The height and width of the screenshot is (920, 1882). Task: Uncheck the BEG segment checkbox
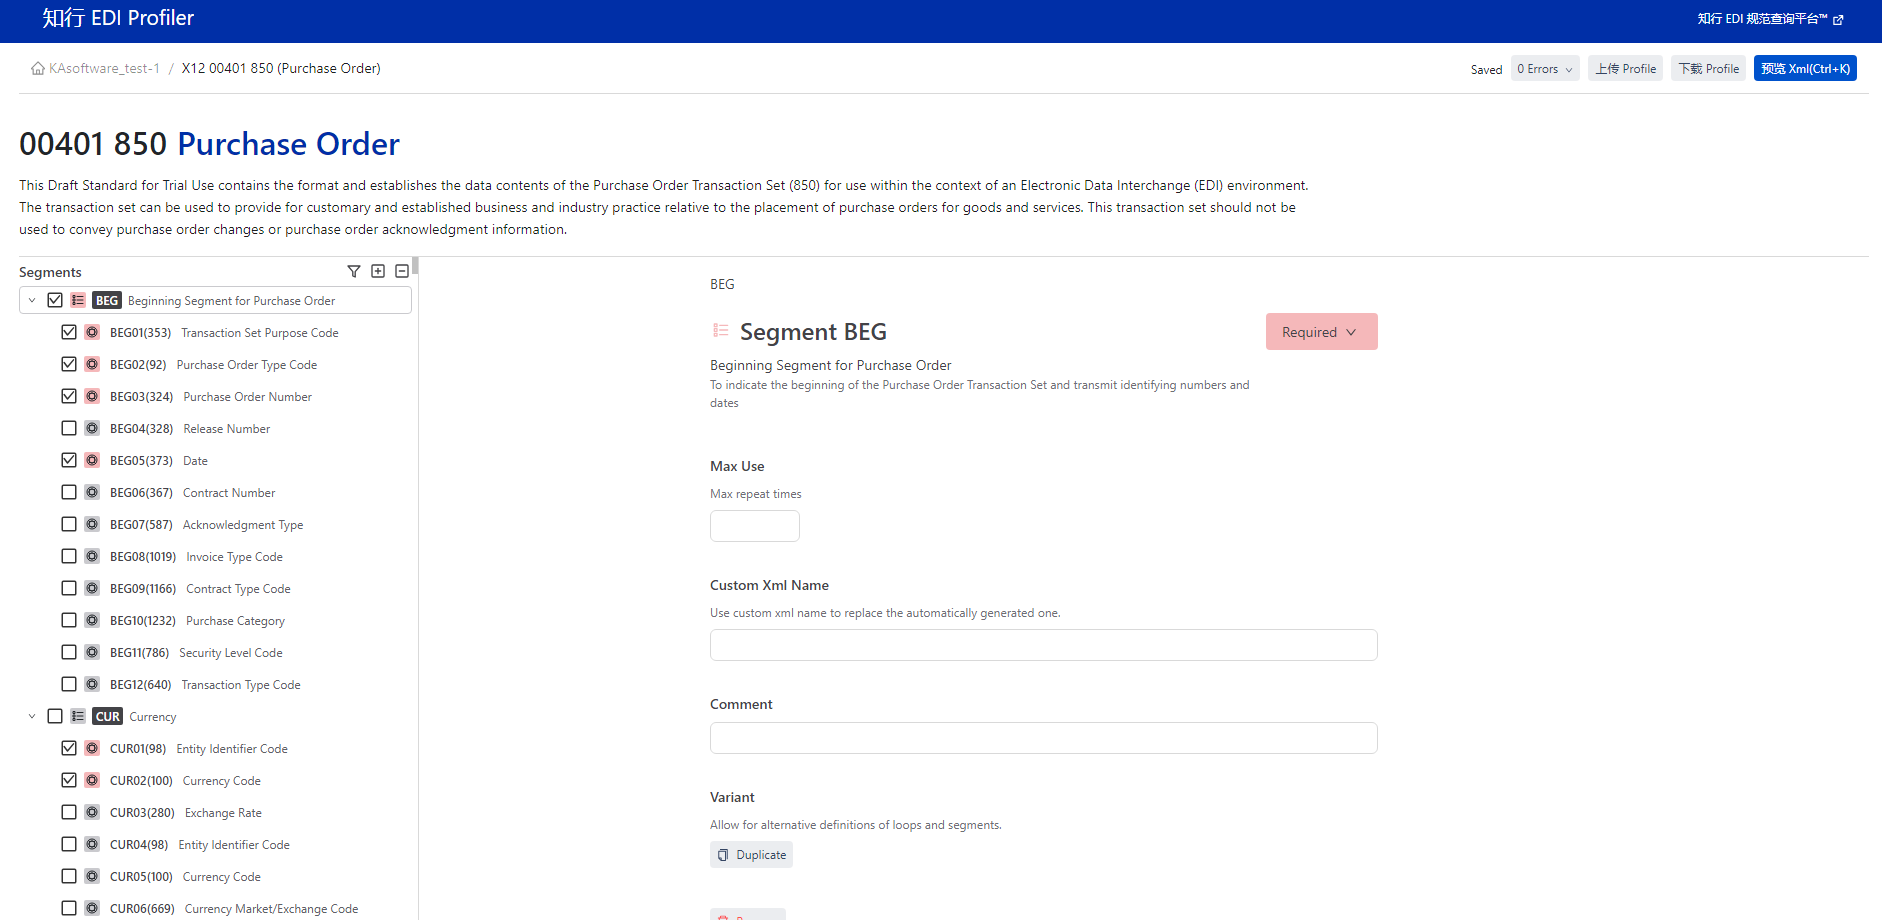click(55, 300)
